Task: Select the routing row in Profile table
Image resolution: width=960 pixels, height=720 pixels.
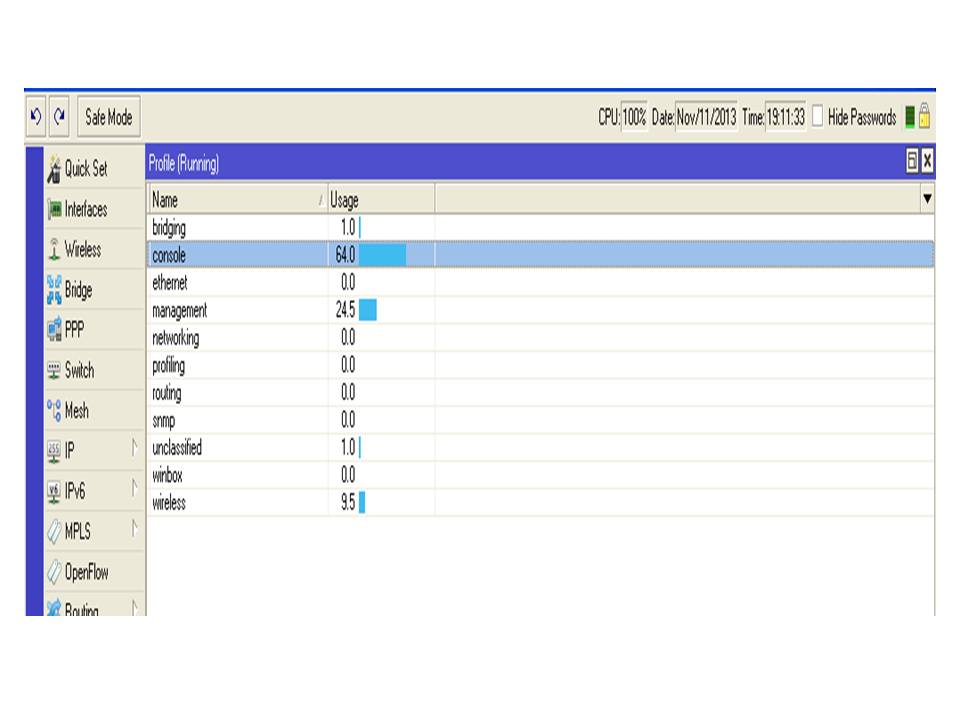Action: tap(541, 392)
